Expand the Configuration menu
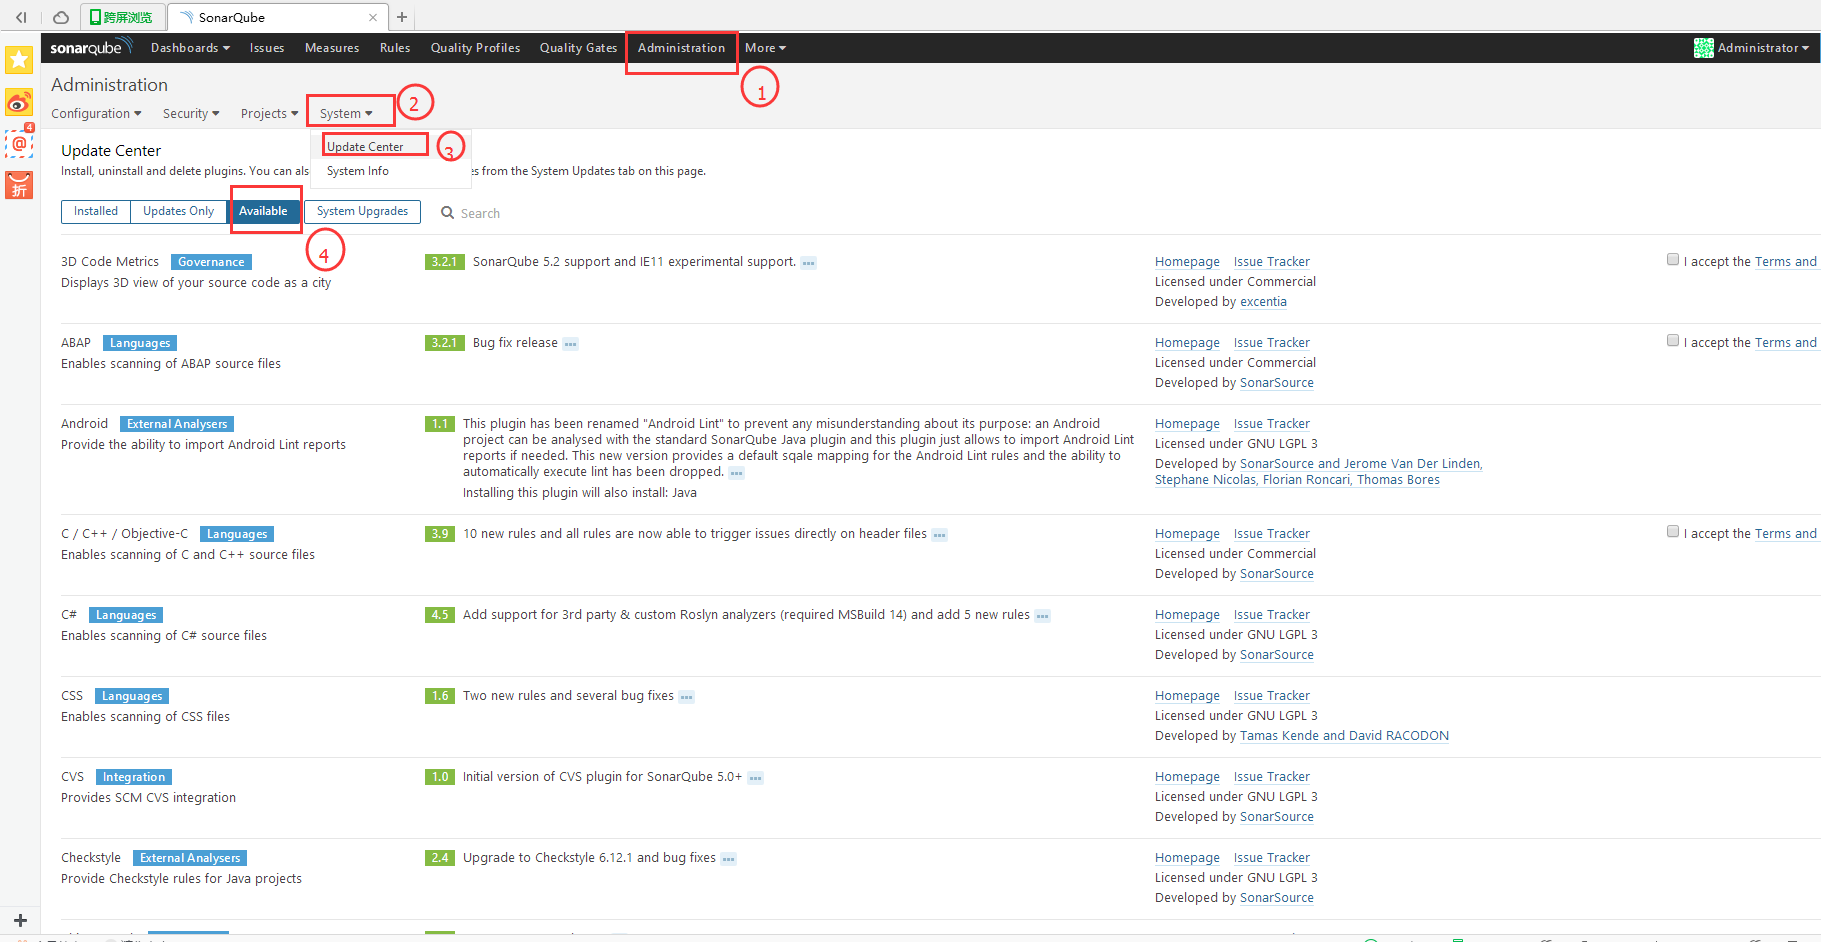The image size is (1821, 942). [x=96, y=114]
